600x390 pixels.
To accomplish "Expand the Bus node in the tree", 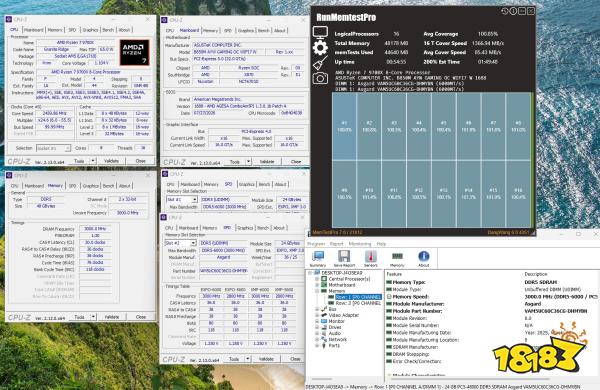I will point(317,309).
